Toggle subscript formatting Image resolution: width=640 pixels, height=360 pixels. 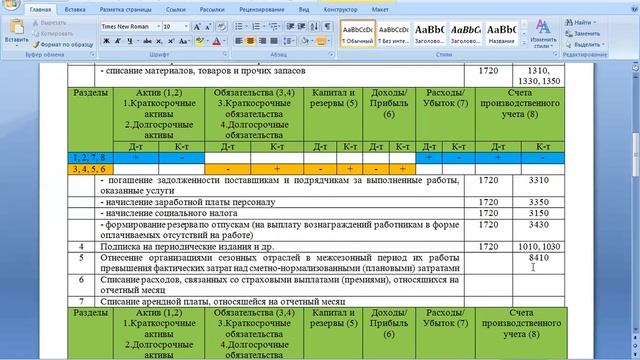click(x=159, y=41)
